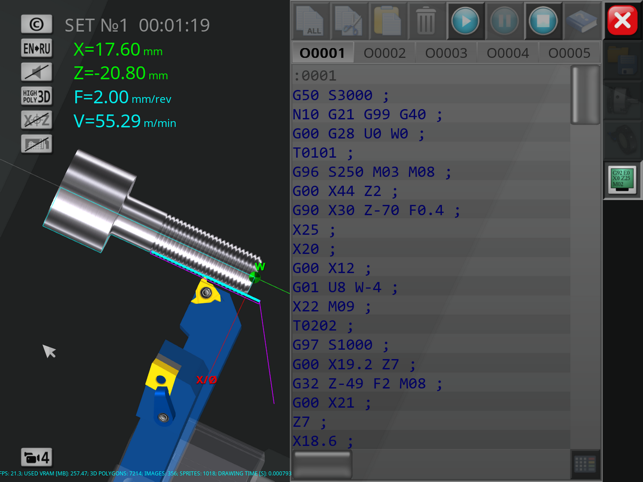
Task: Open the keypad grid icon
Action: click(585, 463)
